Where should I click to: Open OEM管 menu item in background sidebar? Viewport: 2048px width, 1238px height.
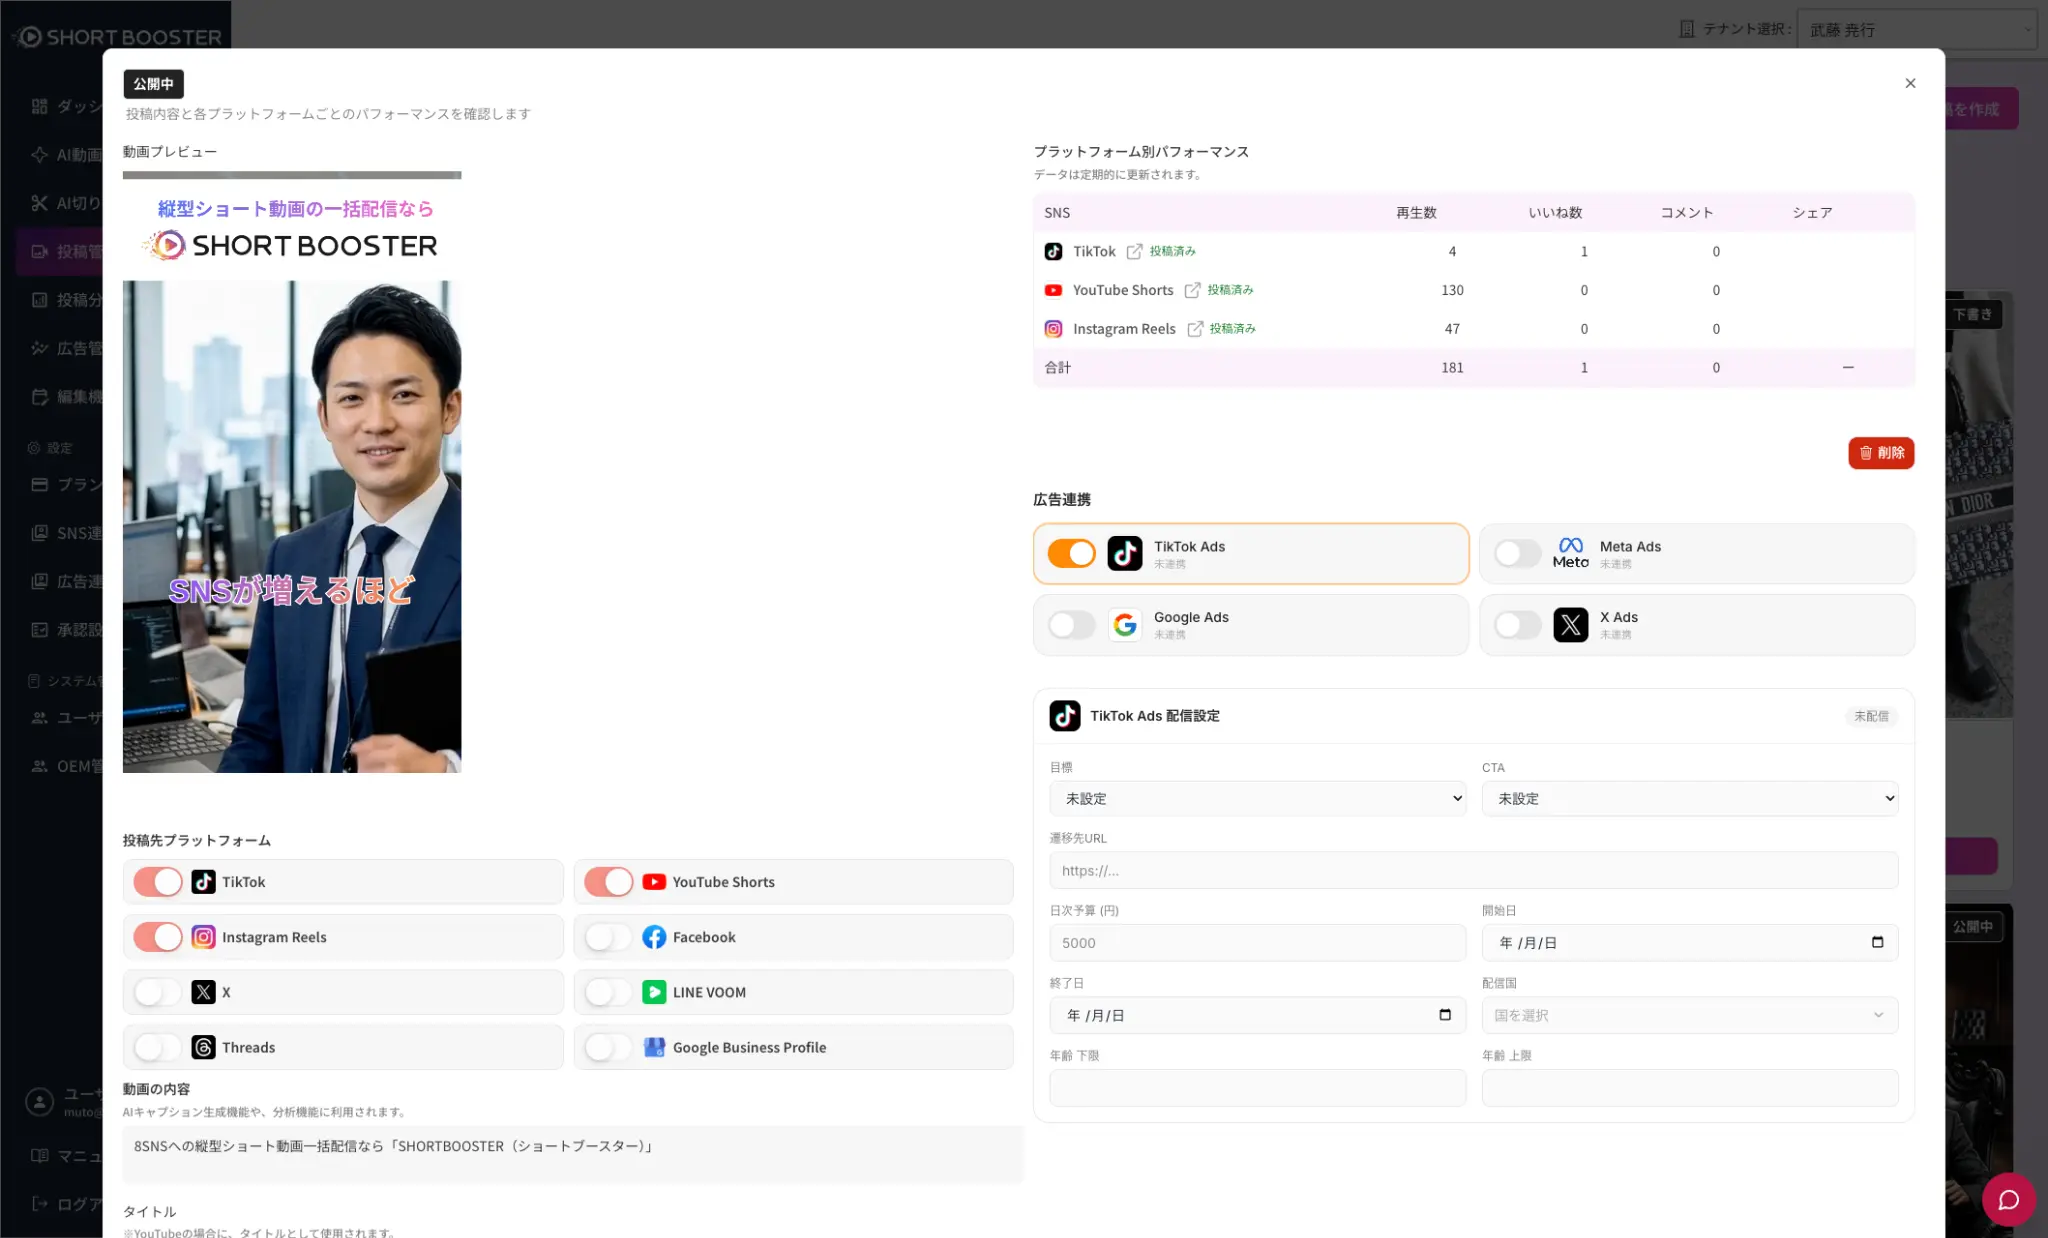point(66,766)
